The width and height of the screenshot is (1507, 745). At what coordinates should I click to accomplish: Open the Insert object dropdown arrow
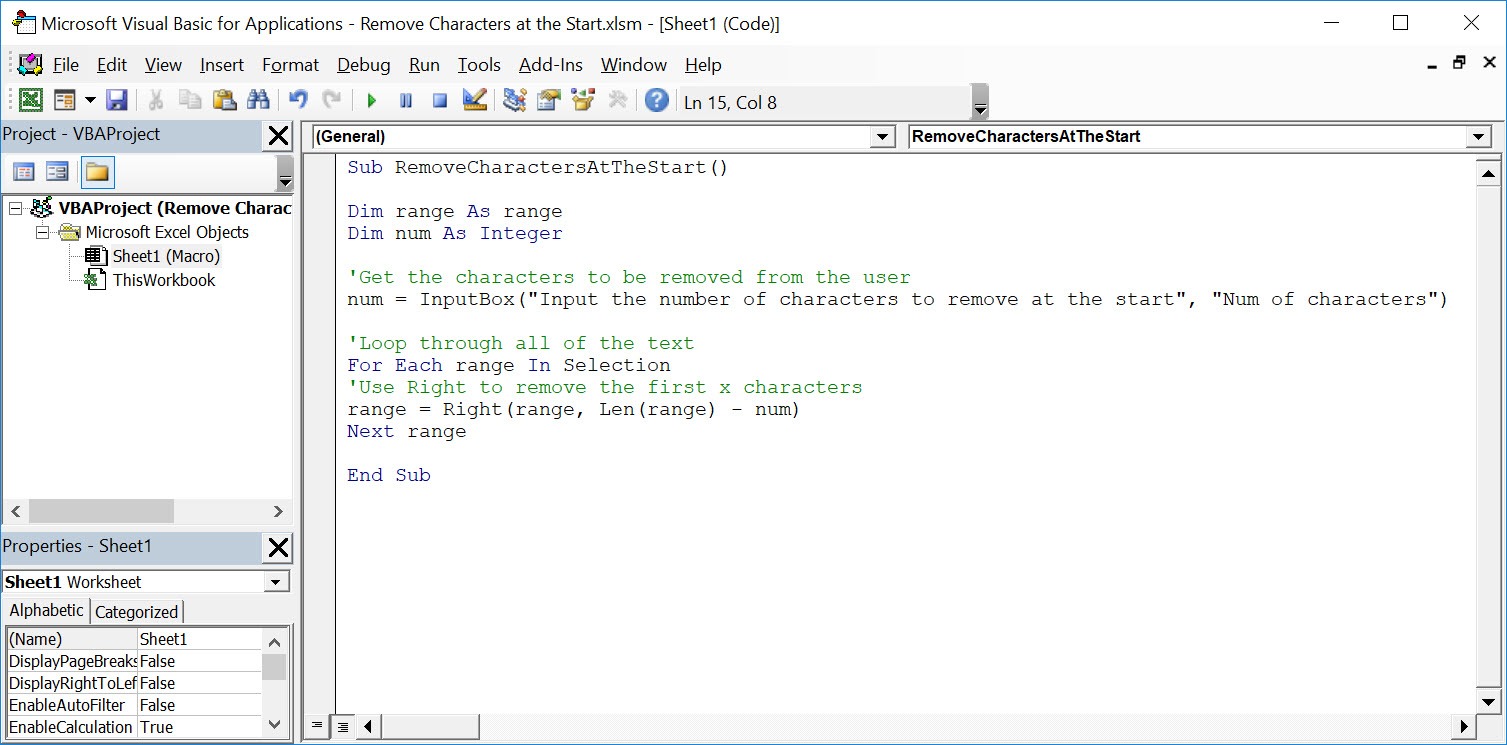pyautogui.click(x=90, y=101)
